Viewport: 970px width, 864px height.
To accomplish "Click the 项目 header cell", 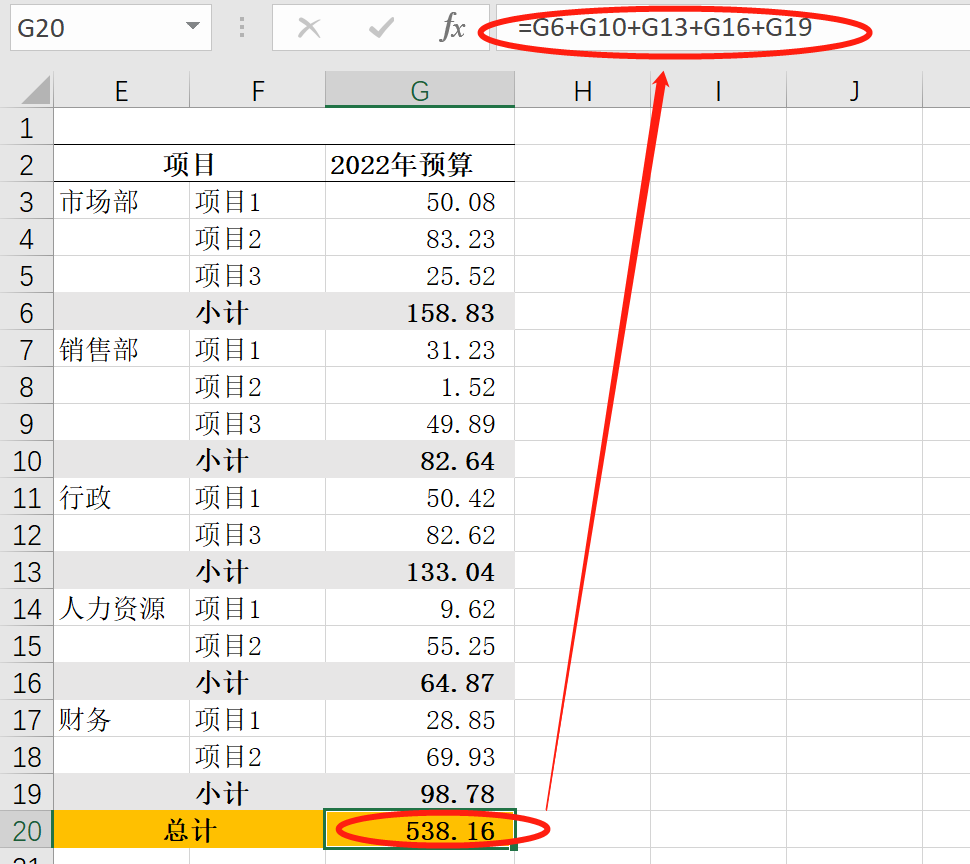I will [189, 165].
